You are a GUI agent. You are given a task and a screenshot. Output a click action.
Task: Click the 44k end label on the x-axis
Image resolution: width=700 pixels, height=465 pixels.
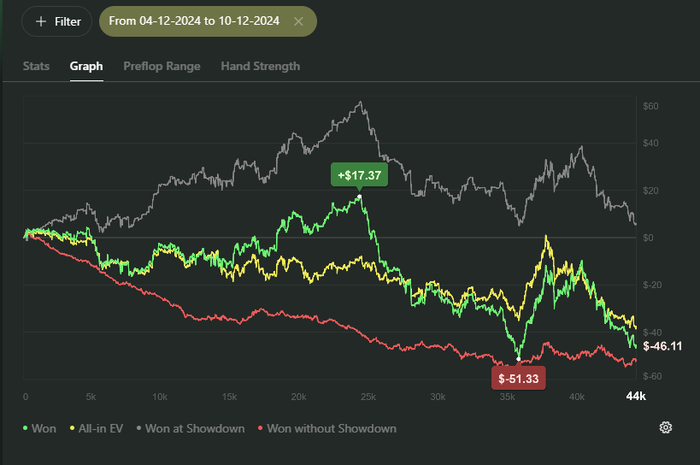click(x=635, y=397)
